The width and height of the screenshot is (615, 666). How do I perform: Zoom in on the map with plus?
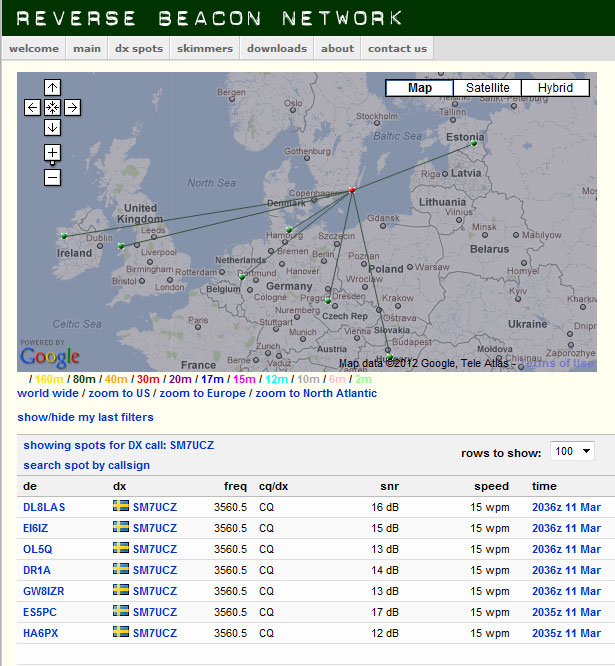[x=53, y=153]
